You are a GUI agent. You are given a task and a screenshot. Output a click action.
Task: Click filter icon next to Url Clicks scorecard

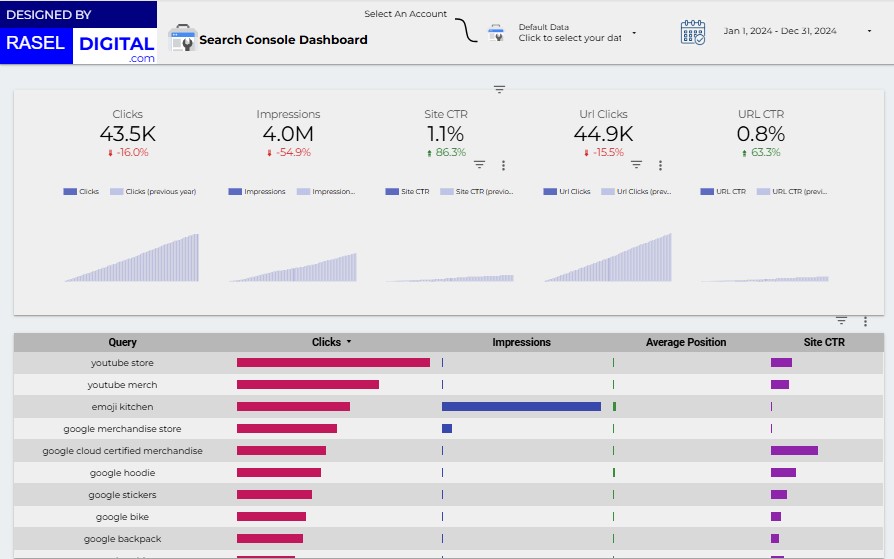click(636, 165)
